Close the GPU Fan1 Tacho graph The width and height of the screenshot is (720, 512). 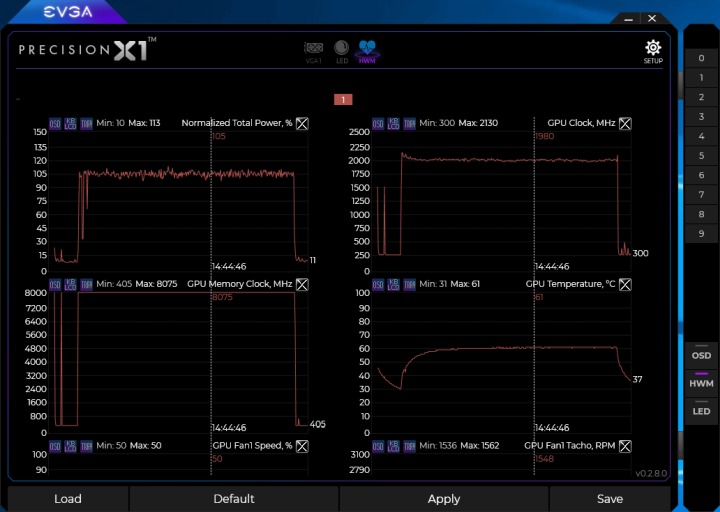click(625, 446)
